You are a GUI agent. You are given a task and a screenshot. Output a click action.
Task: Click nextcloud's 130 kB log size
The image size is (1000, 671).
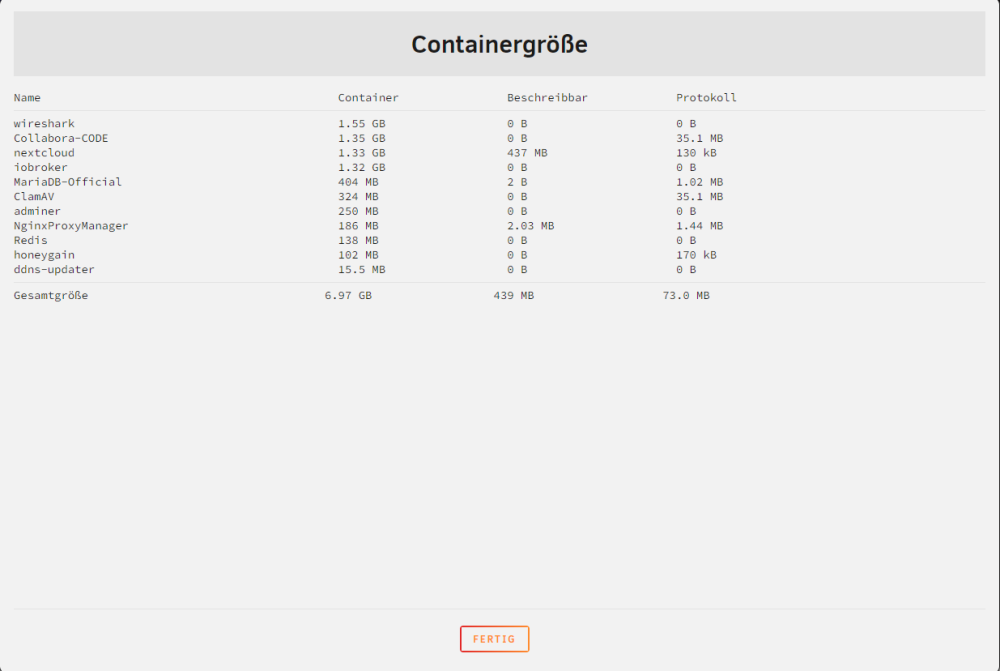pos(696,153)
